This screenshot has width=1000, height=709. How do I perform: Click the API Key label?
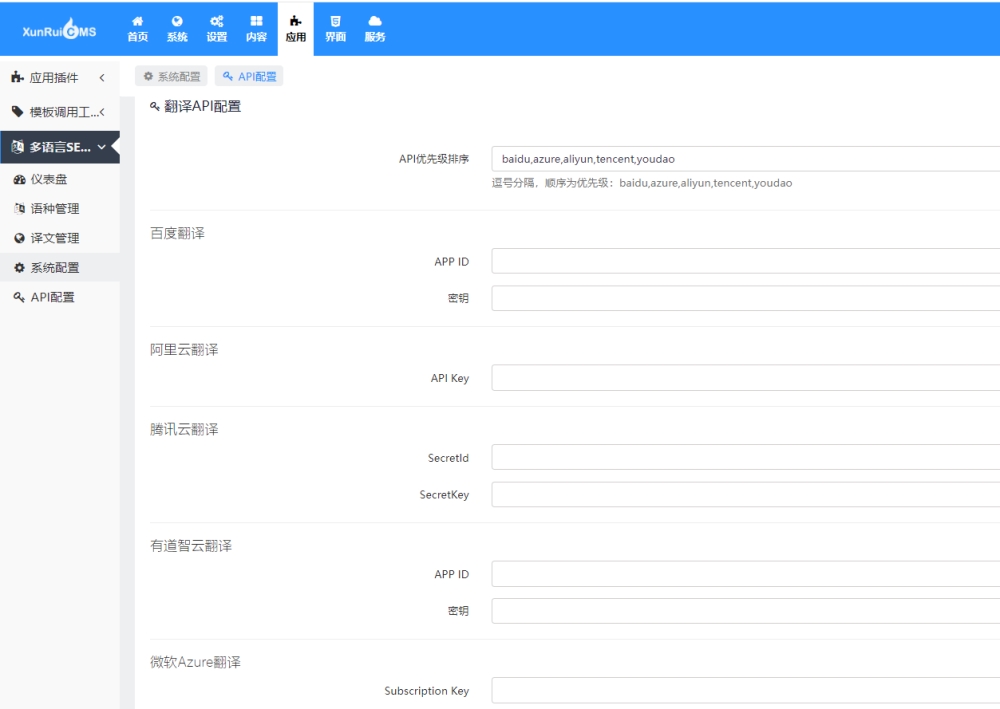coord(450,378)
